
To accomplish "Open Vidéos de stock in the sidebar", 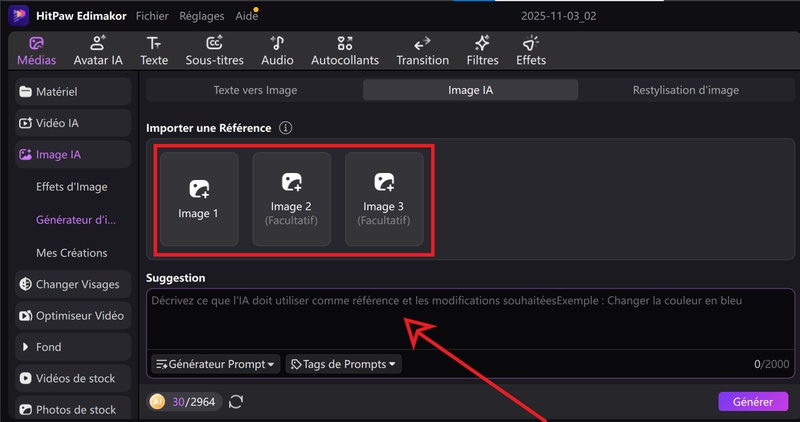I will [x=73, y=378].
